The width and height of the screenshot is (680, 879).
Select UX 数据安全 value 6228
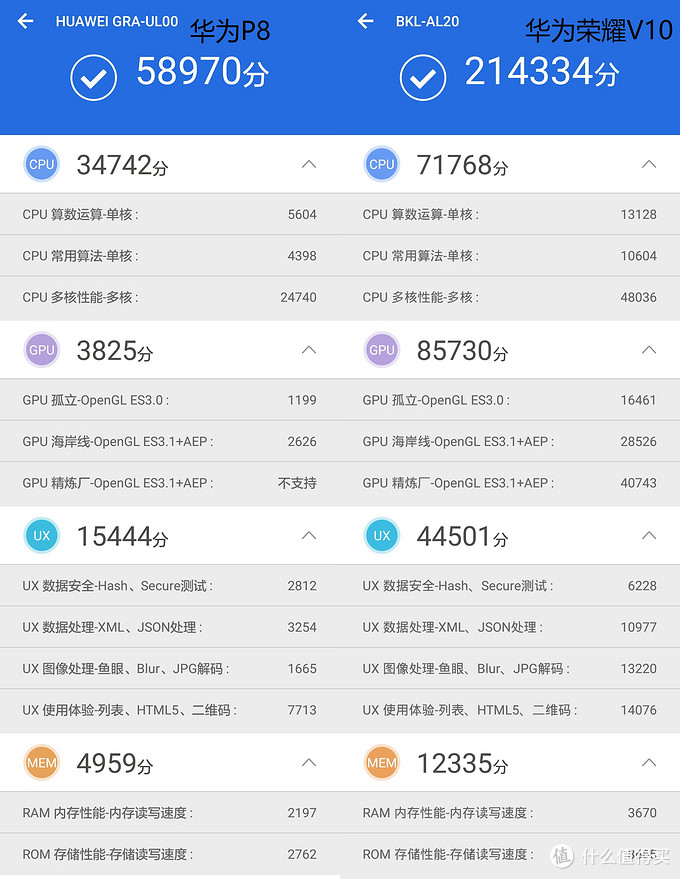point(642,585)
